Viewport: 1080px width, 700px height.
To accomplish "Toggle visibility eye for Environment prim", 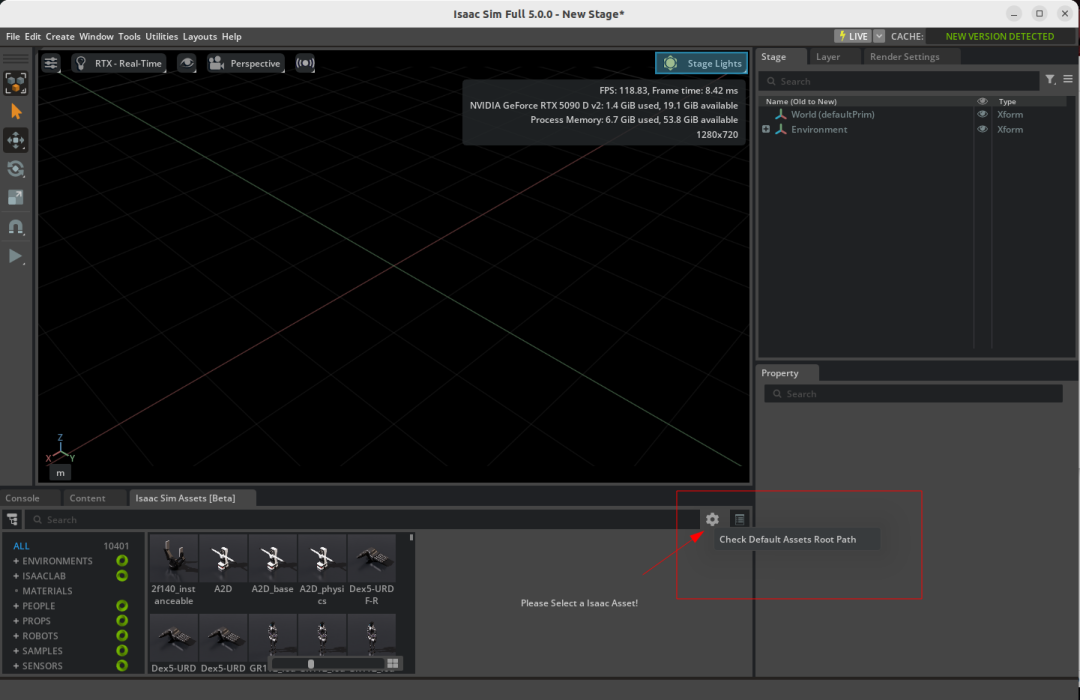I will tap(982, 130).
